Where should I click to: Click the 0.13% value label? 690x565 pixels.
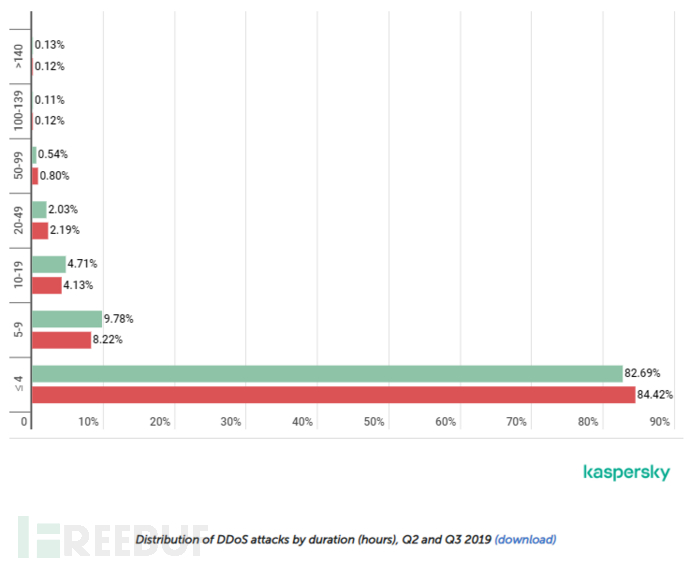pos(50,45)
